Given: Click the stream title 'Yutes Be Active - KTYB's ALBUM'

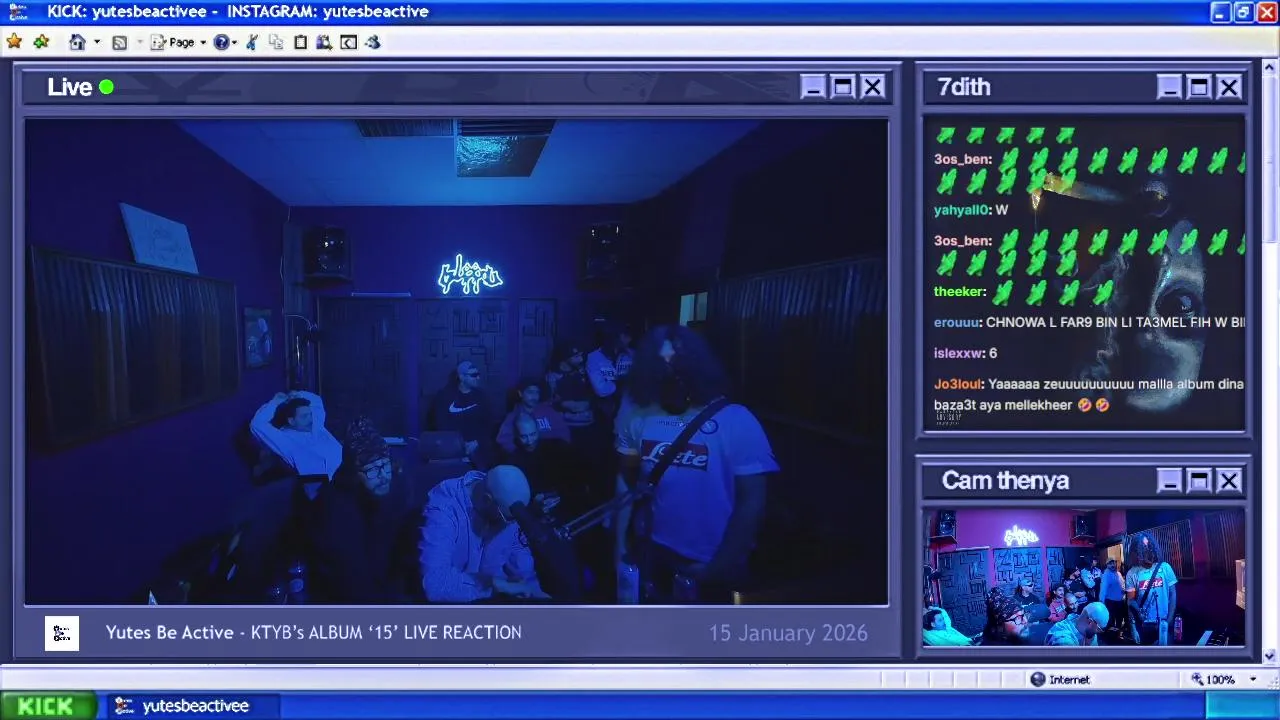Looking at the screenshot, I should pos(314,633).
